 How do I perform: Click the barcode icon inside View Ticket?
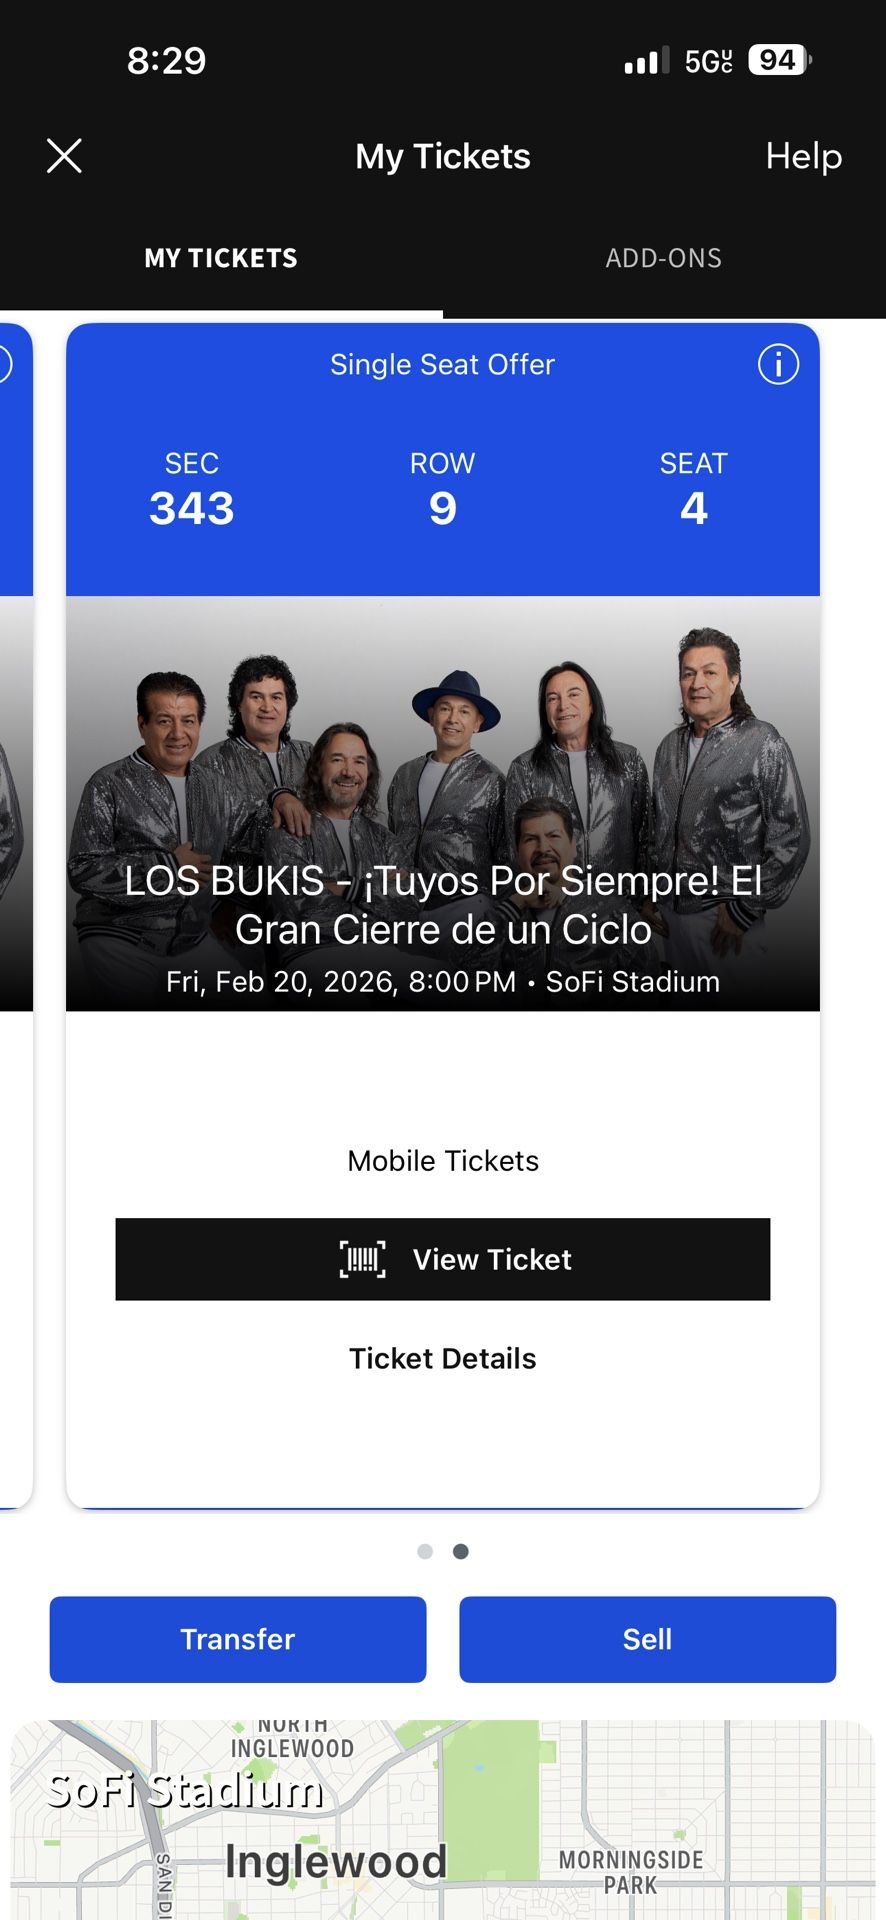(x=362, y=1260)
